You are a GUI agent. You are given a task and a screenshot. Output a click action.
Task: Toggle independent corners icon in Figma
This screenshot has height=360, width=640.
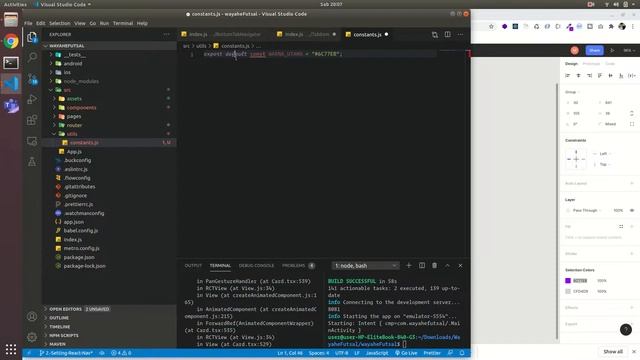(632, 124)
